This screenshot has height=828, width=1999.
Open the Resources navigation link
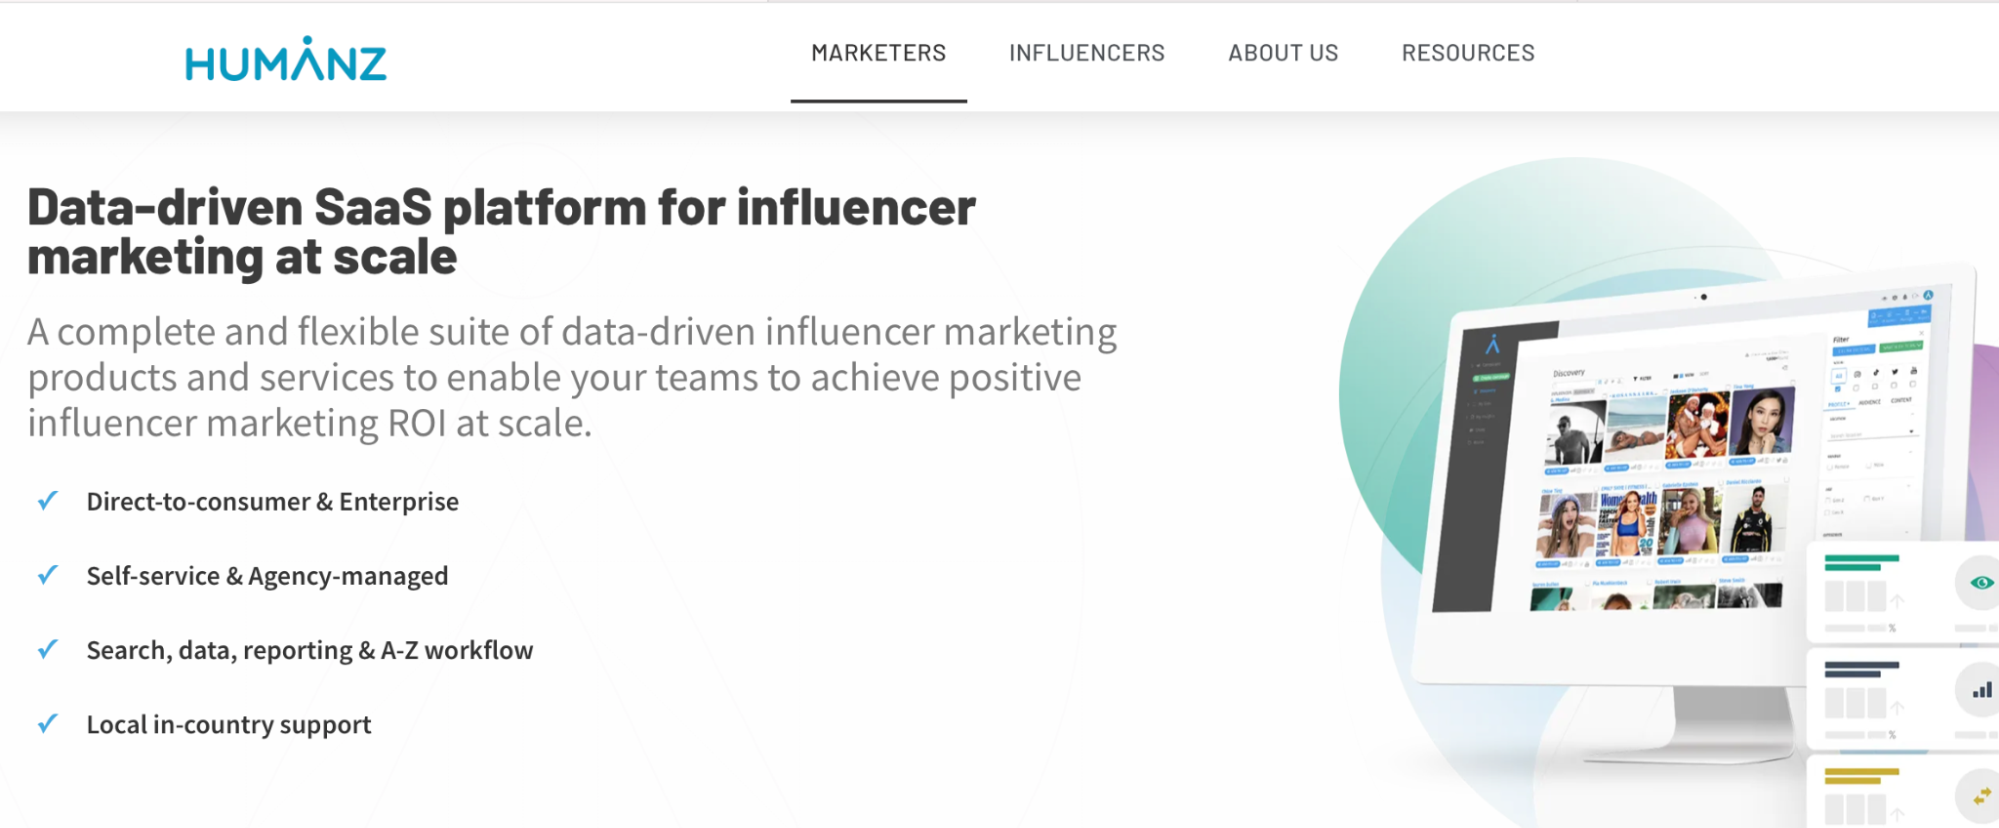click(x=1468, y=53)
